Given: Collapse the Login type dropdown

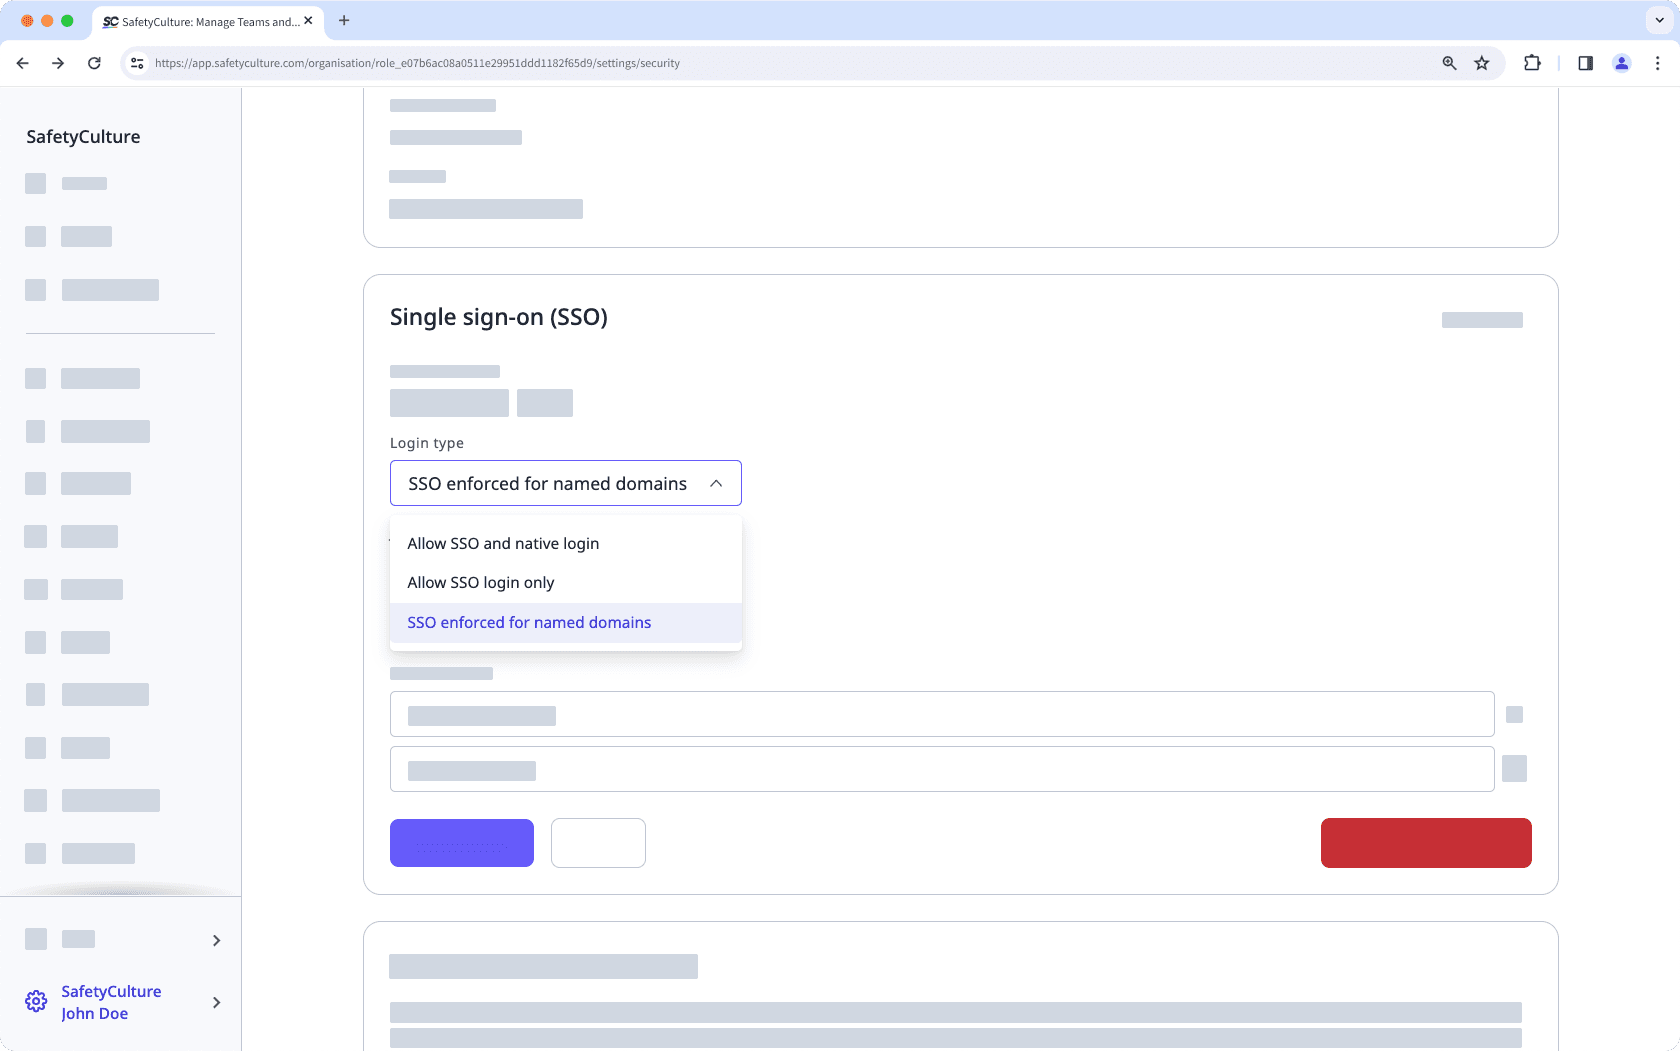Looking at the screenshot, I should coord(716,482).
